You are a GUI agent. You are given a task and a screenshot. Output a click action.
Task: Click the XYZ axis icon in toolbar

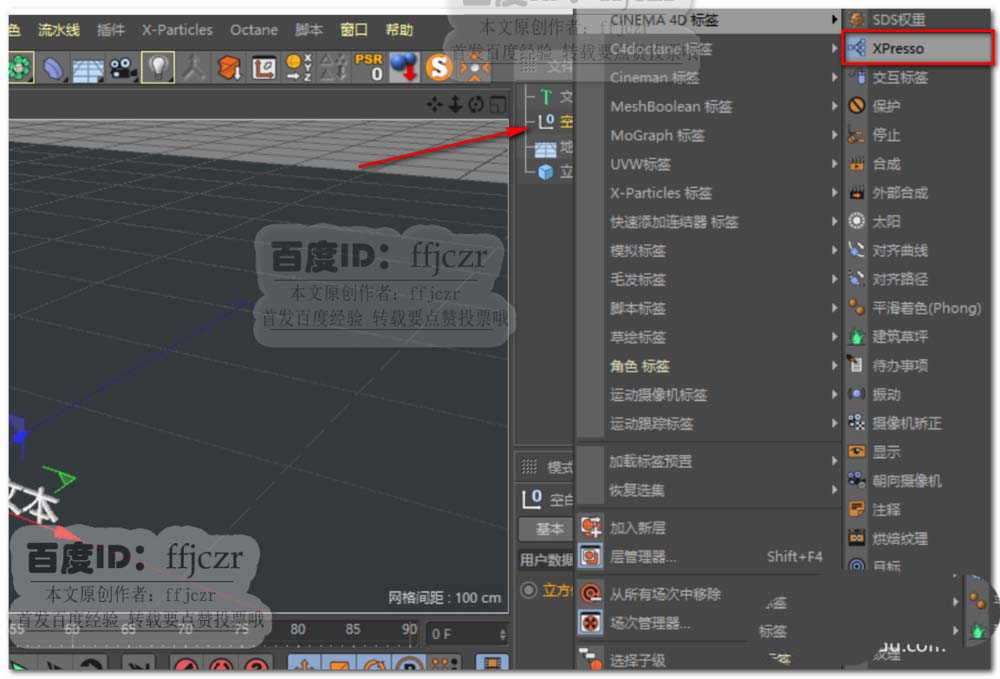coord(298,68)
